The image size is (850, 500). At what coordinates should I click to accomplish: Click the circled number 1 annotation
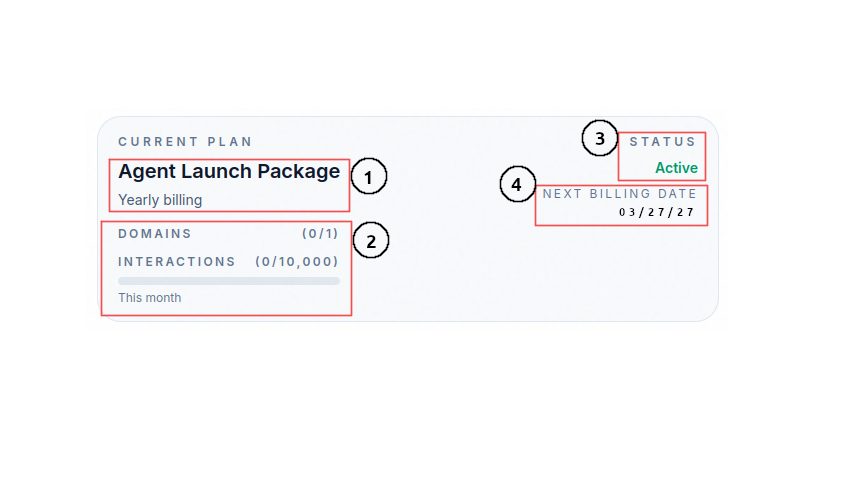[368, 179]
